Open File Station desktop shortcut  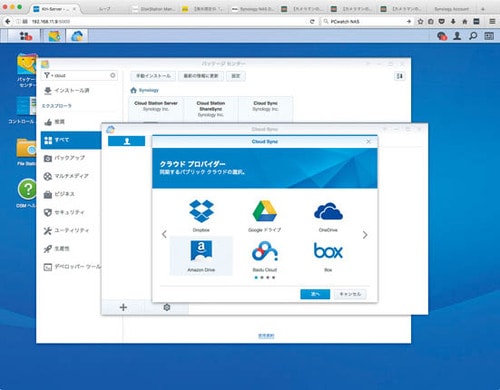tap(26, 152)
